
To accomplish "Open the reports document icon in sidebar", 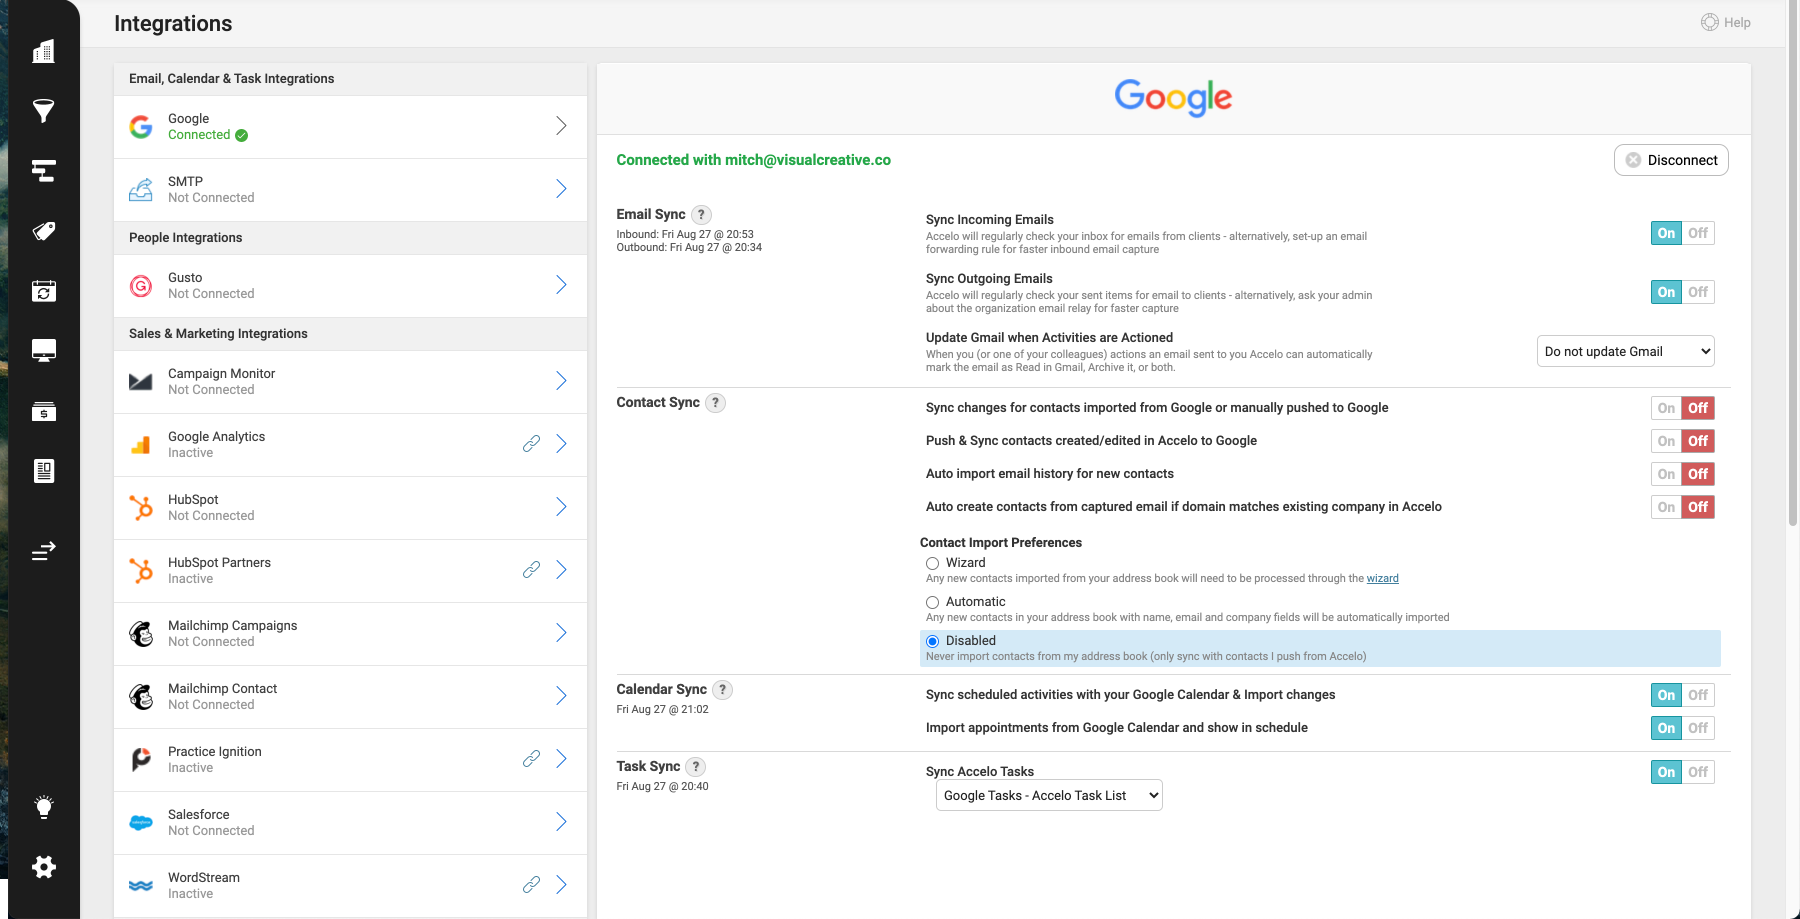I will click(43, 471).
